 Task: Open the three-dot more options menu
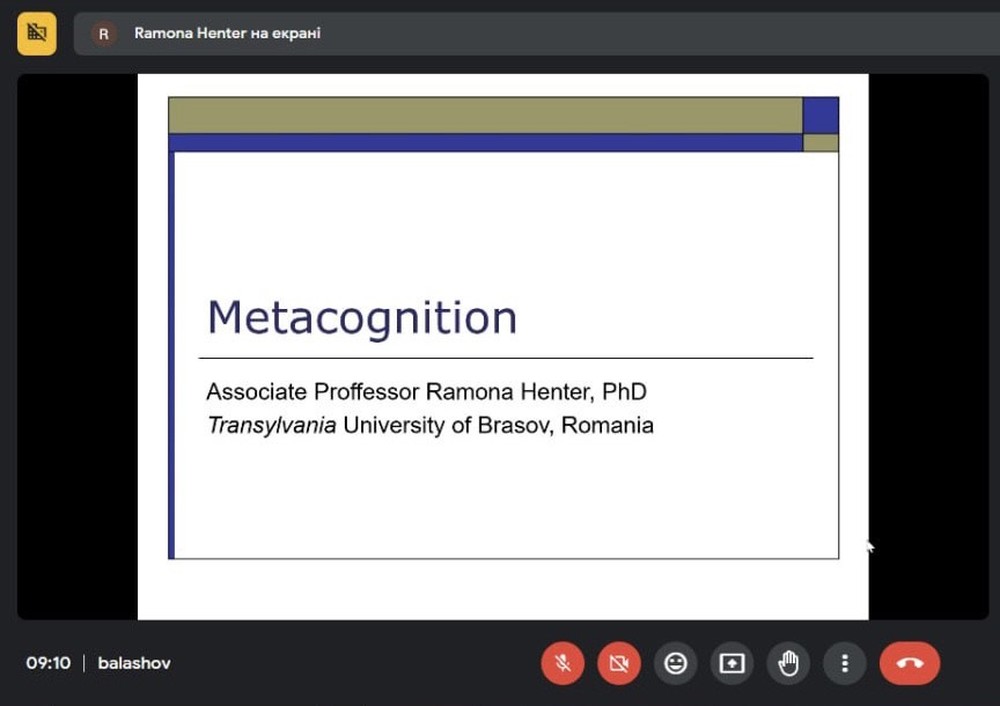pos(845,663)
